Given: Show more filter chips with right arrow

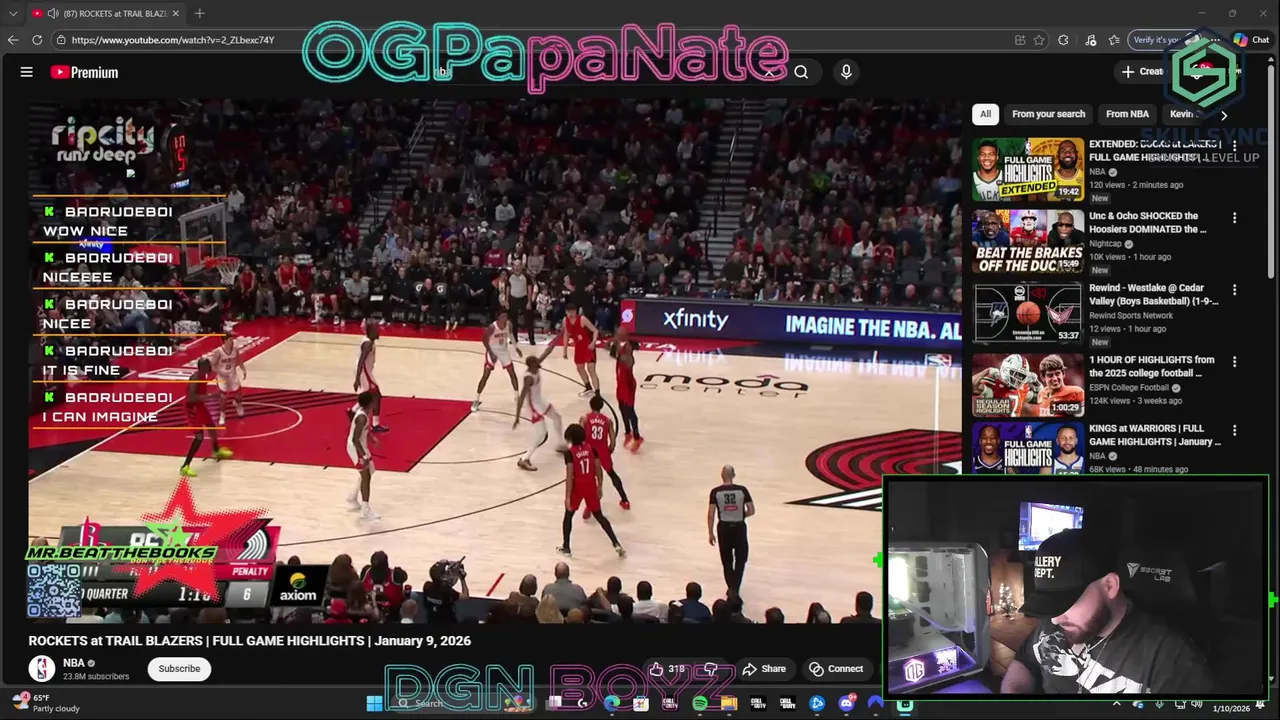Looking at the screenshot, I should coord(1223,115).
